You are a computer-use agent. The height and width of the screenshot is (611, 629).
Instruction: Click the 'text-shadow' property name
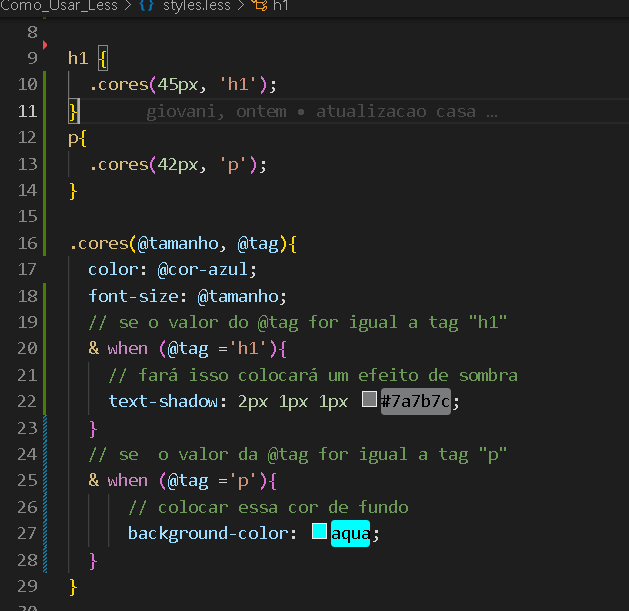pyautogui.click(x=163, y=401)
